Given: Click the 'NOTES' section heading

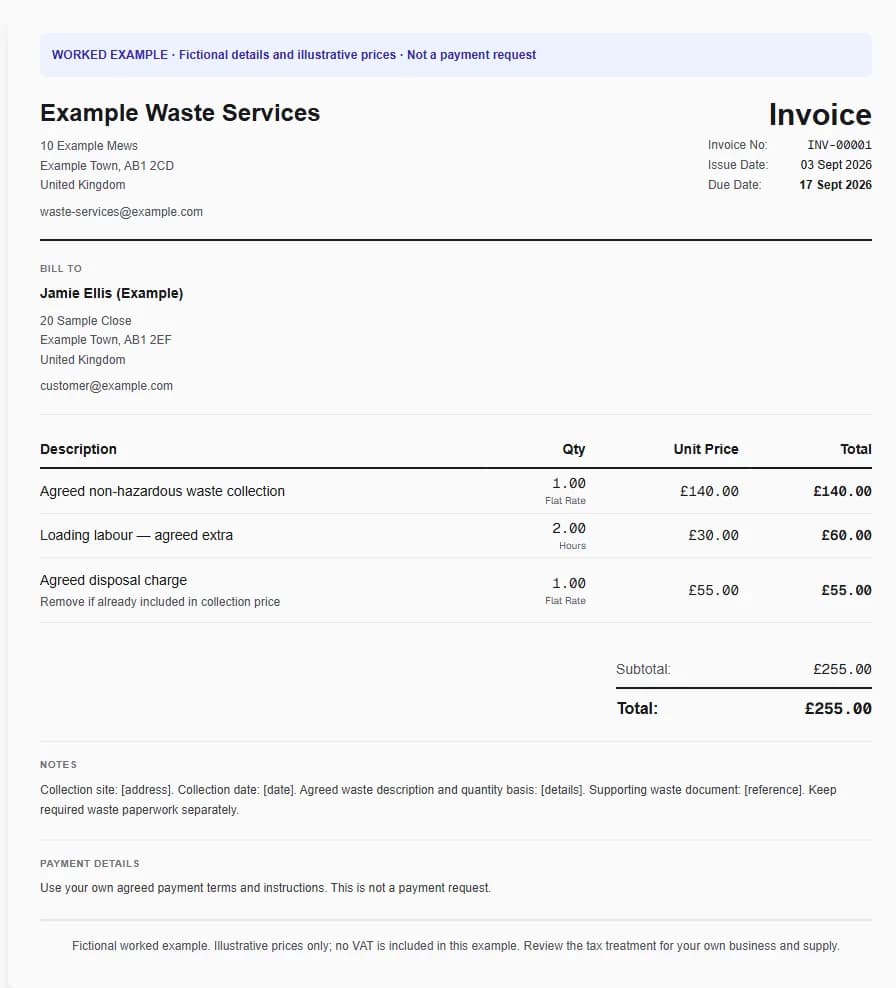Looking at the screenshot, I should (59, 765).
